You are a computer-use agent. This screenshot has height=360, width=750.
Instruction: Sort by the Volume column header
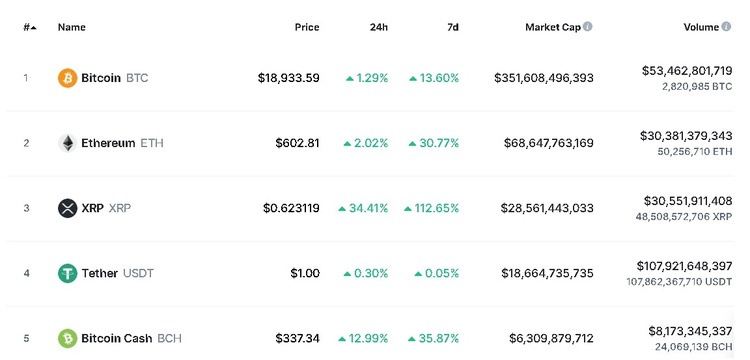701,27
